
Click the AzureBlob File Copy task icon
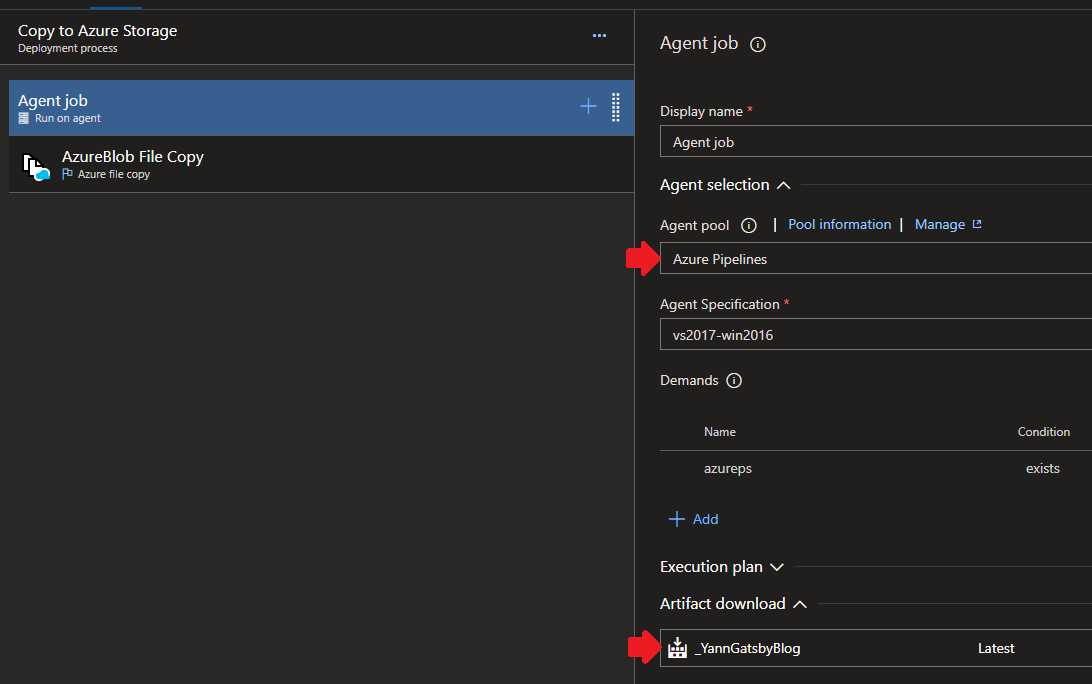[x=35, y=165]
